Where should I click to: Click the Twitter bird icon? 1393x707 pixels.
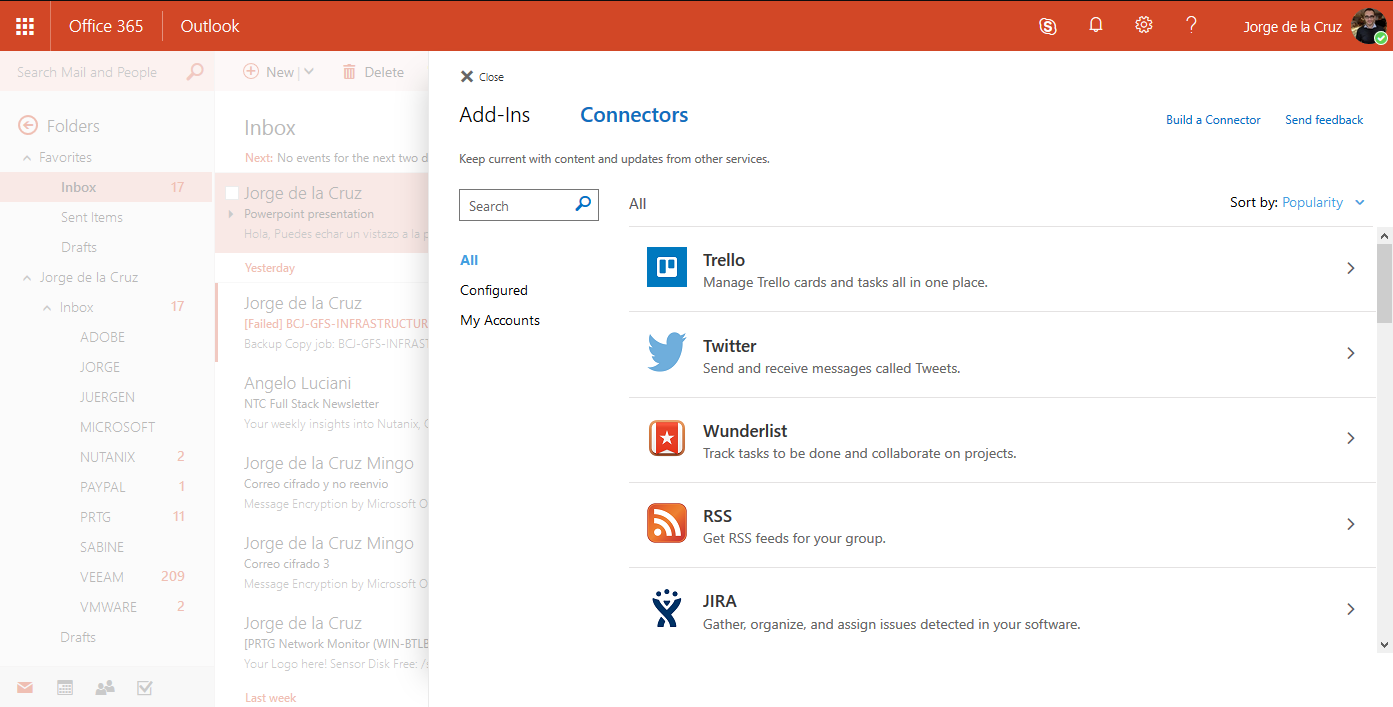(667, 353)
